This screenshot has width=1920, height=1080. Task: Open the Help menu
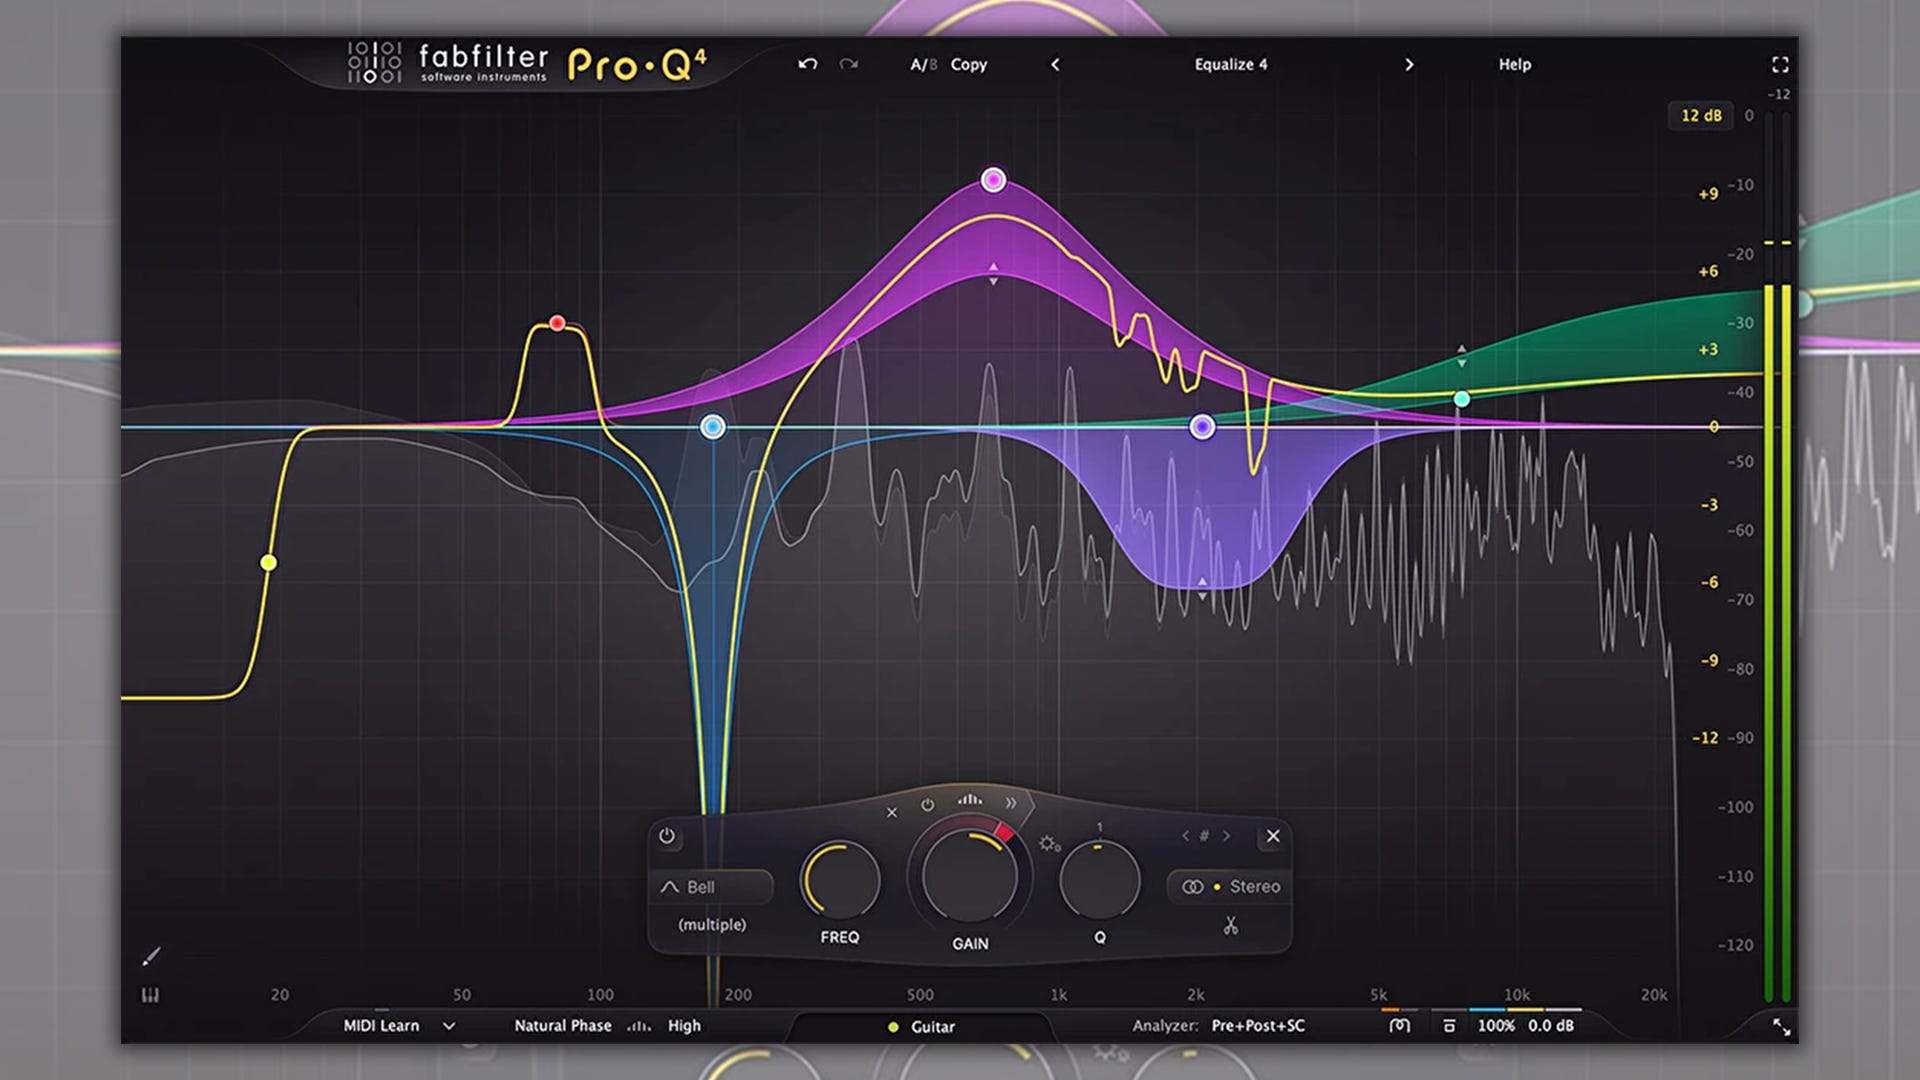pos(1514,64)
